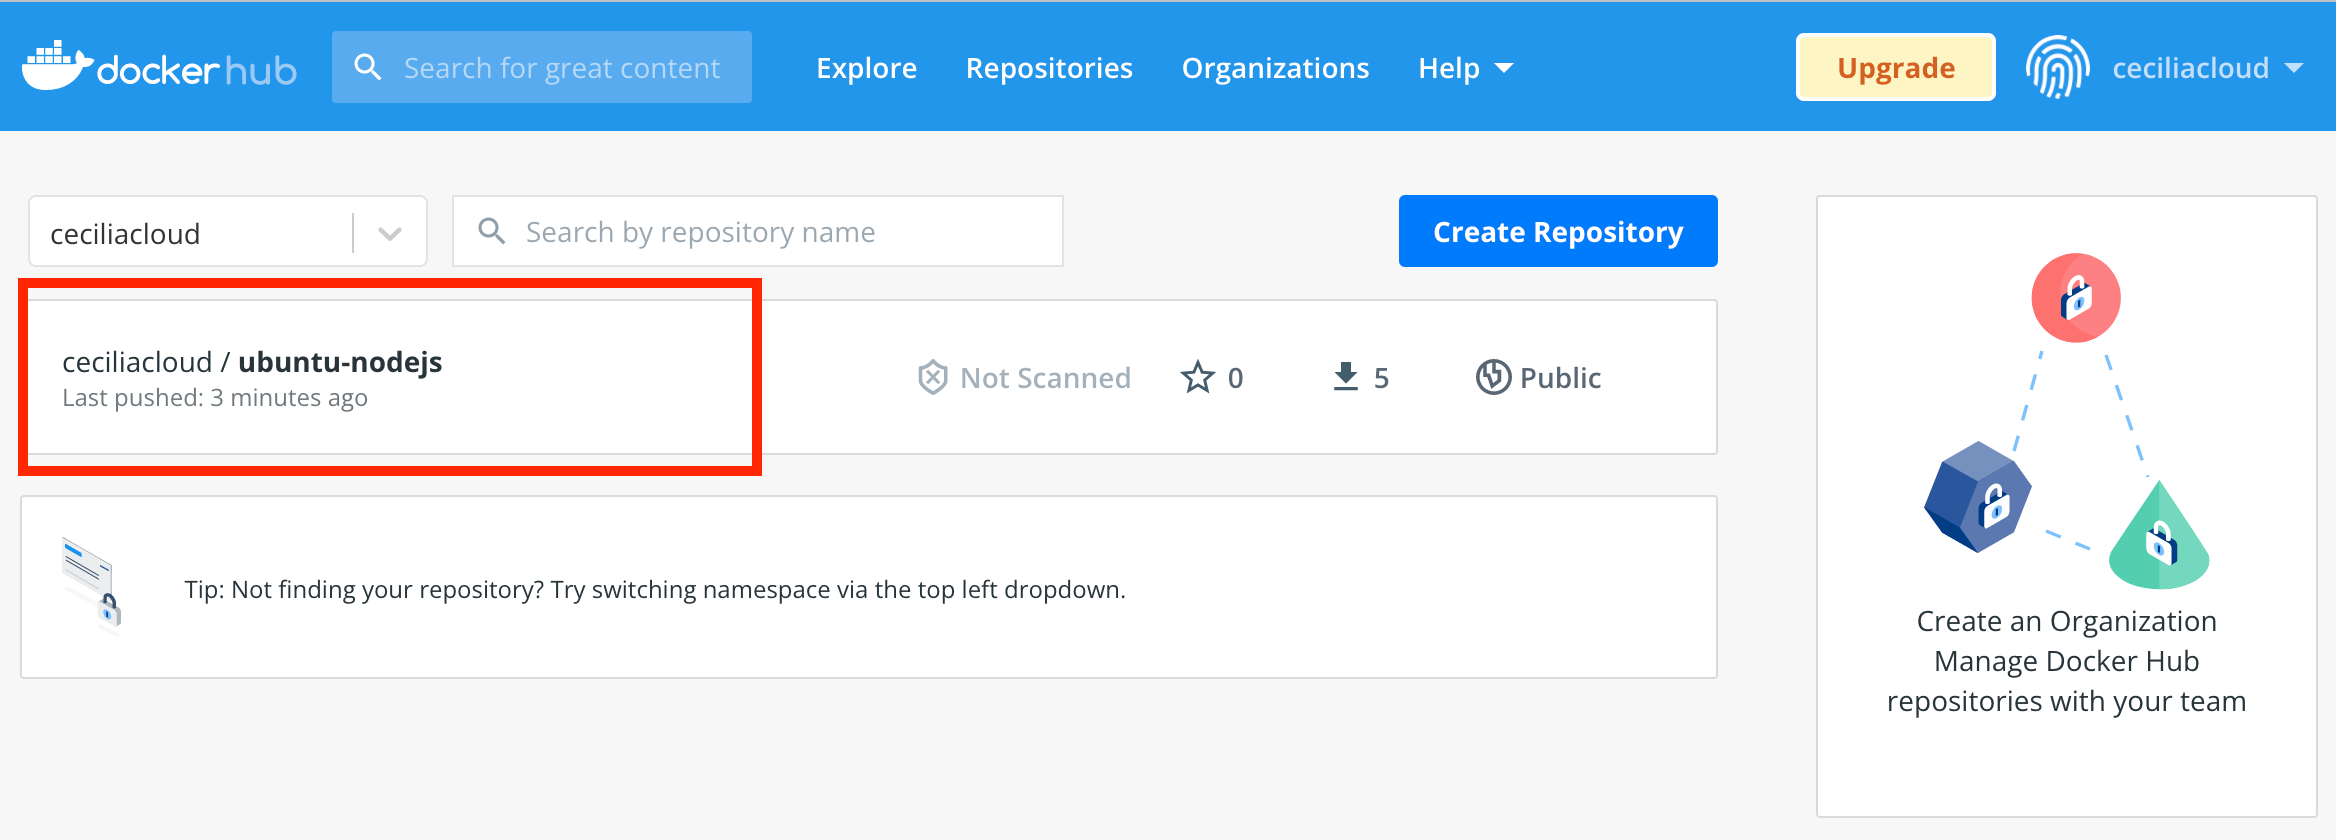
Task: Click the ceciliacloud username in the header
Action: click(2190, 68)
